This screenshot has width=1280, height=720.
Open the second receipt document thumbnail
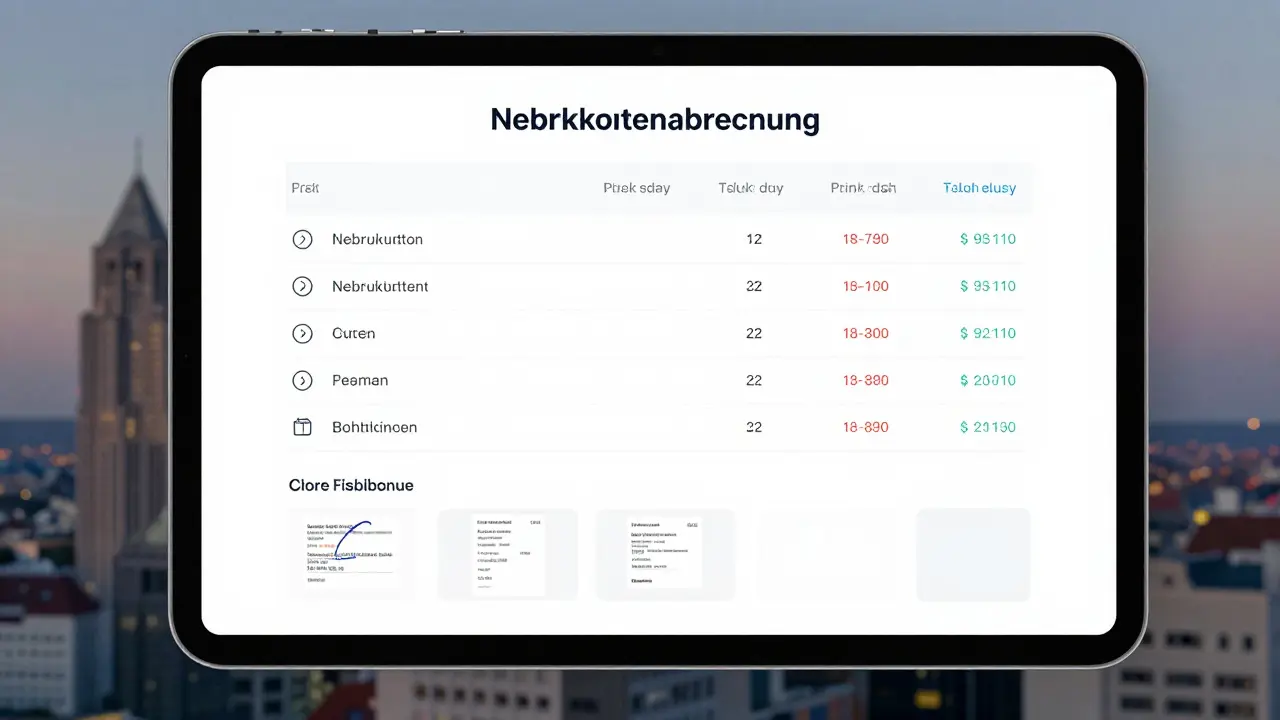(507, 554)
